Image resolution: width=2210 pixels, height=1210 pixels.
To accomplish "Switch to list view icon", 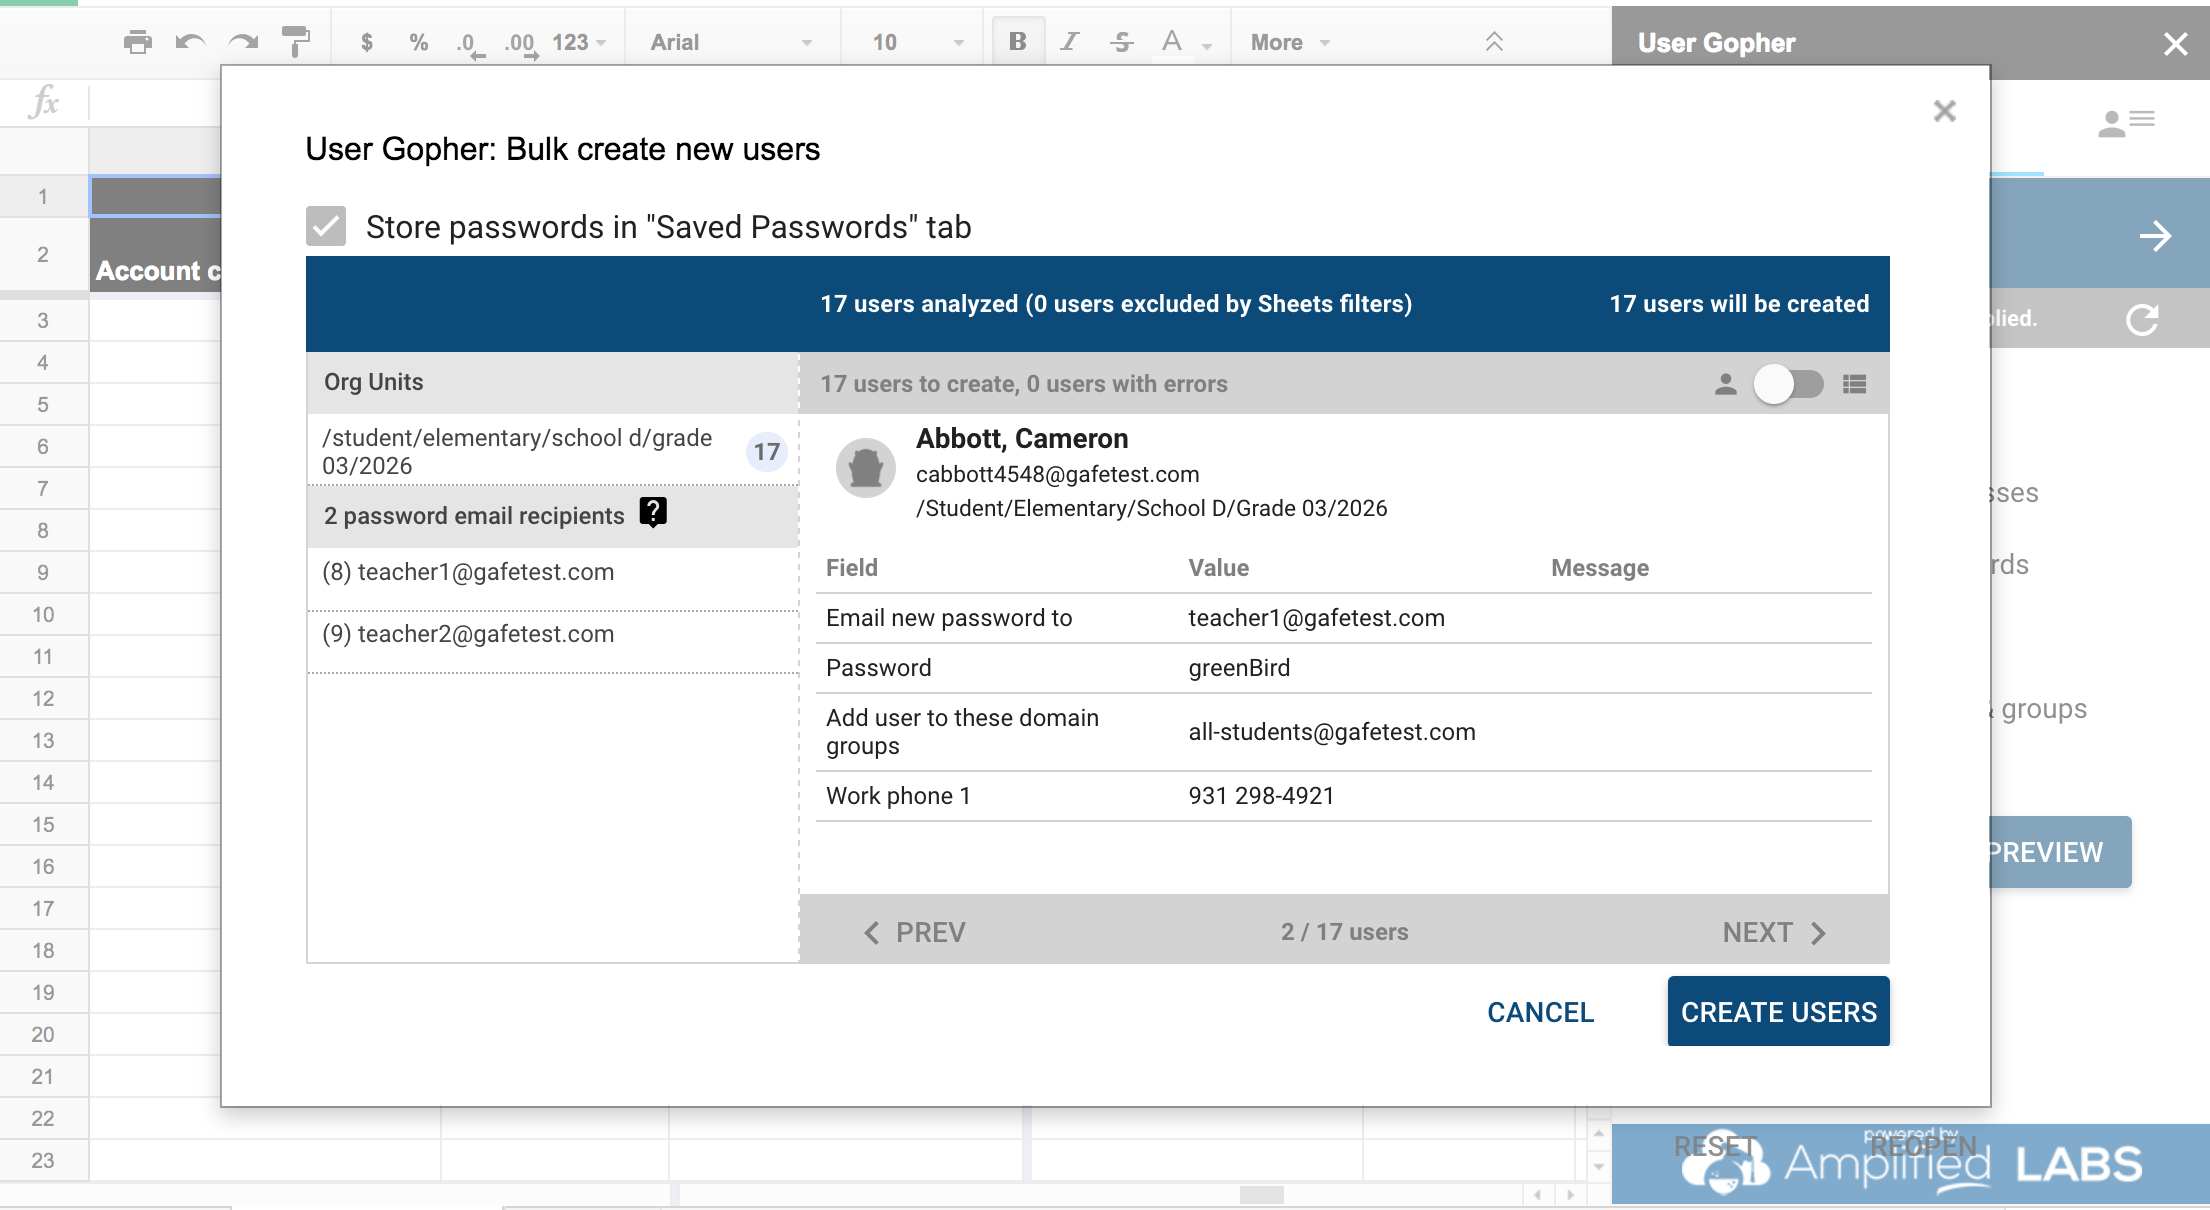I will tap(1854, 384).
